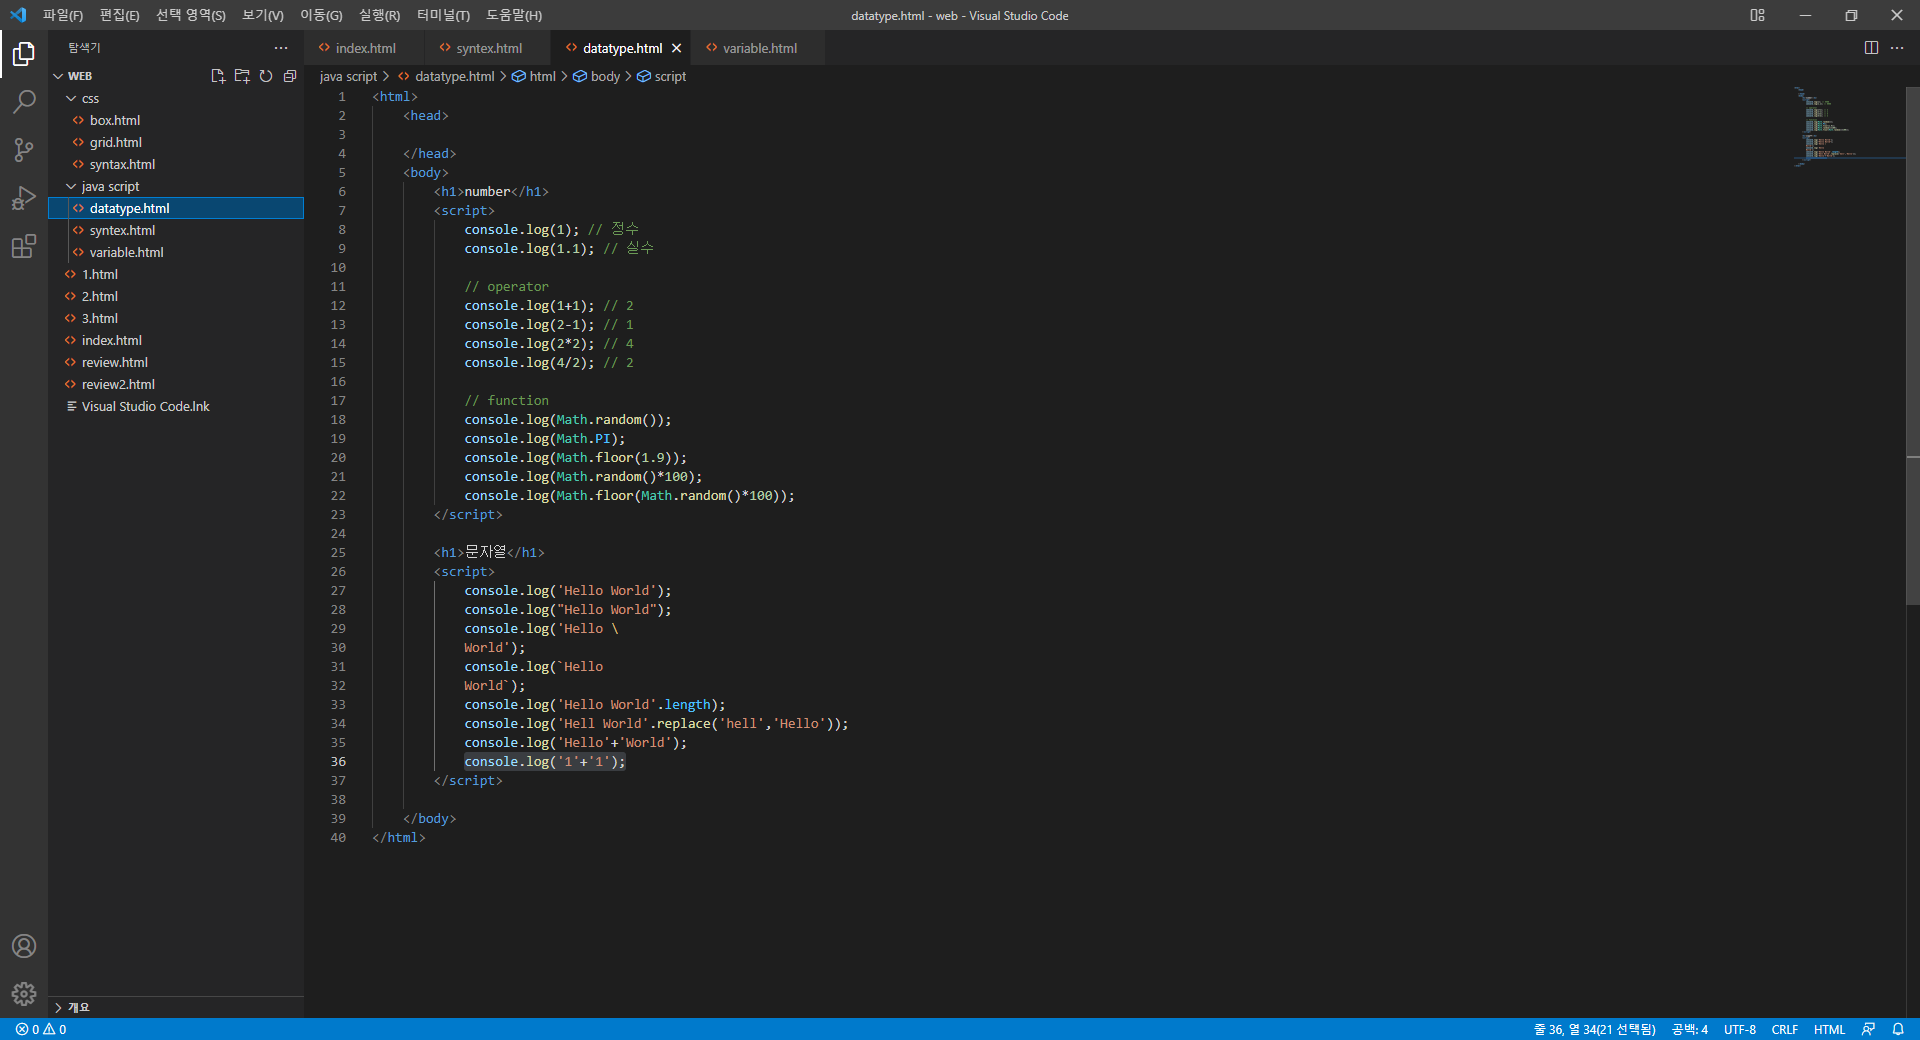Open the Search view
The width and height of the screenshot is (1920, 1040).
point(24,101)
